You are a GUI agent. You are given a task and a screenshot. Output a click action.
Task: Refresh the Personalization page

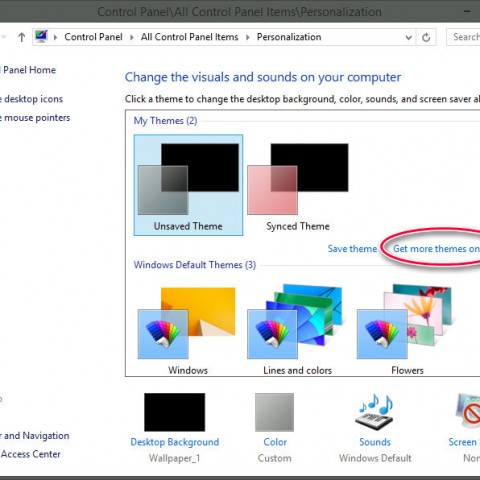[x=426, y=37]
